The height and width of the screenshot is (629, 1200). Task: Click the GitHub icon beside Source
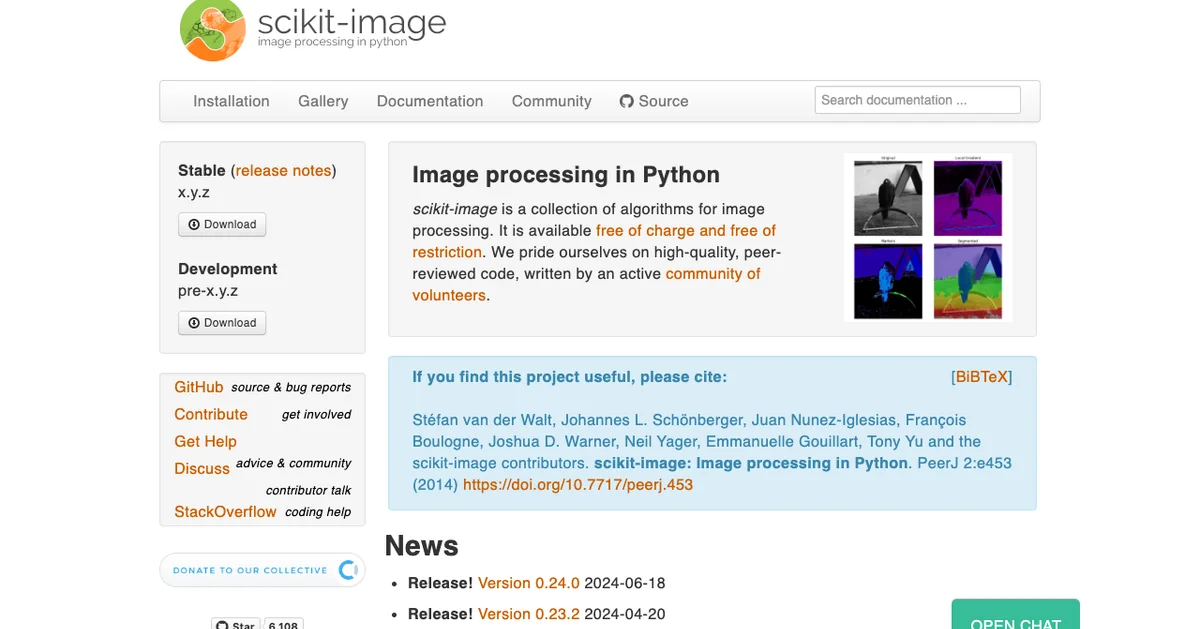(x=627, y=101)
